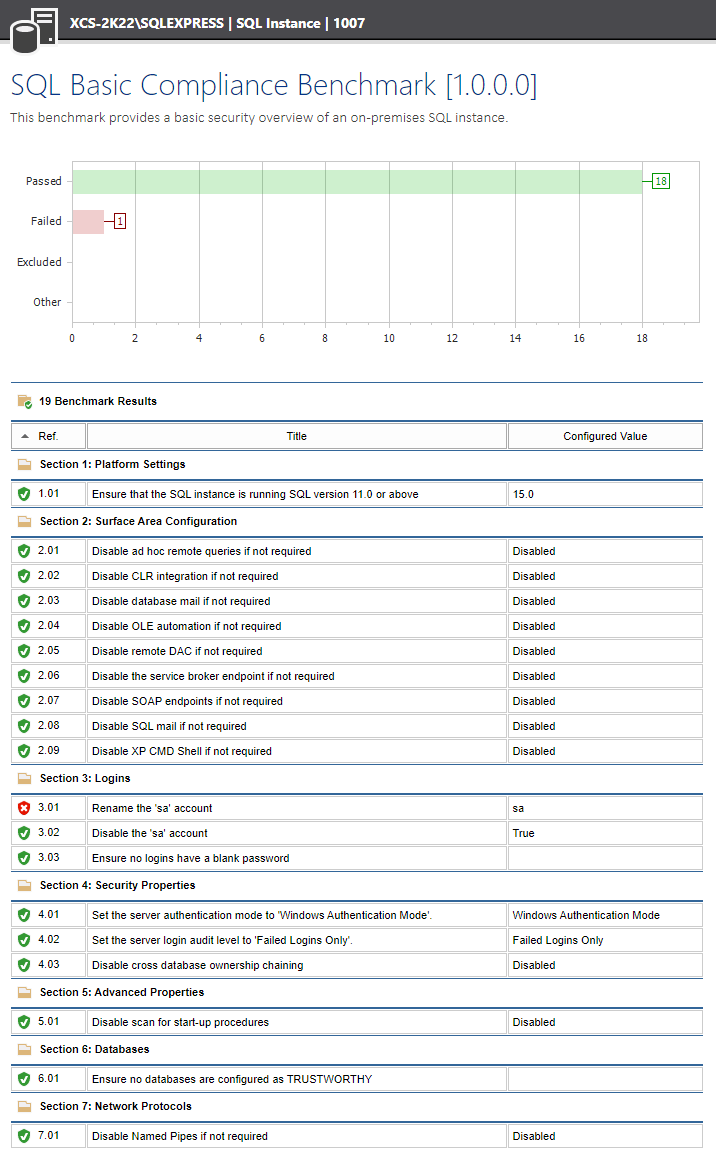Click the passed shield icon for 4.01

[x=24, y=915]
